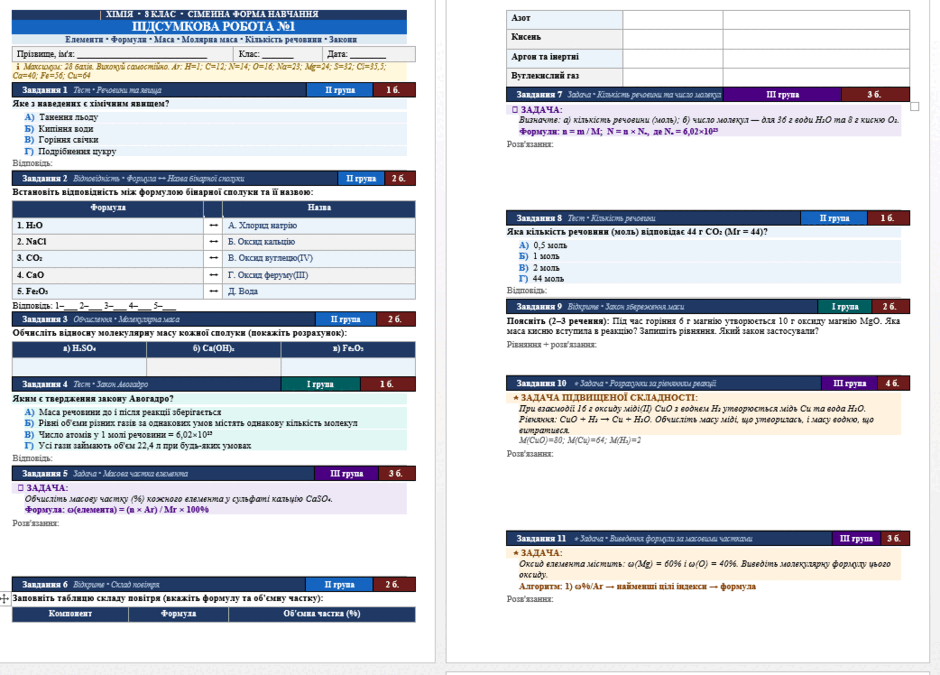
Task: Click the blank Прізвище, ім'я line
Action: [x=141, y=55]
